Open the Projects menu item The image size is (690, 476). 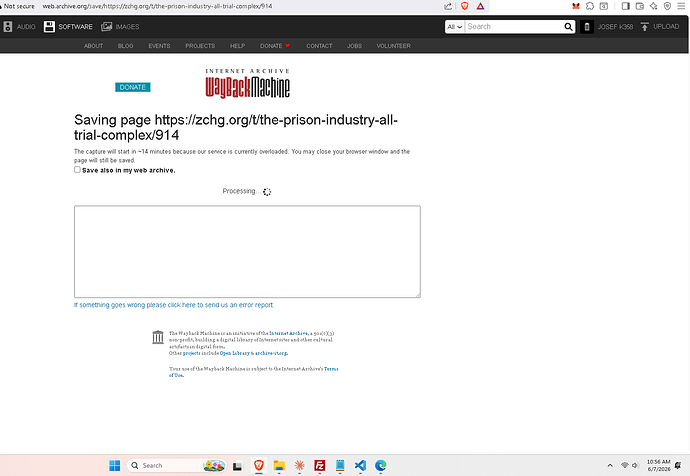click(x=200, y=46)
